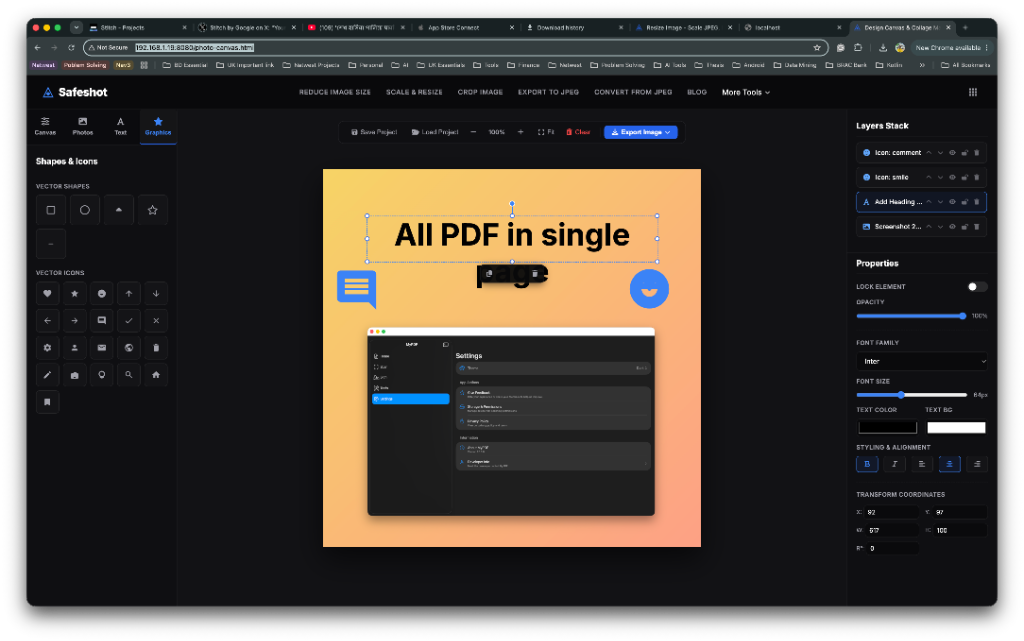Insert the filled star vector icon

[x=74, y=294]
